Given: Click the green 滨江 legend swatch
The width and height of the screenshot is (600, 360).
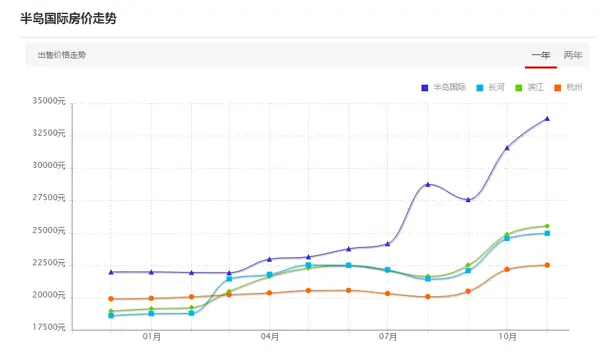Looking at the screenshot, I should pos(518,88).
